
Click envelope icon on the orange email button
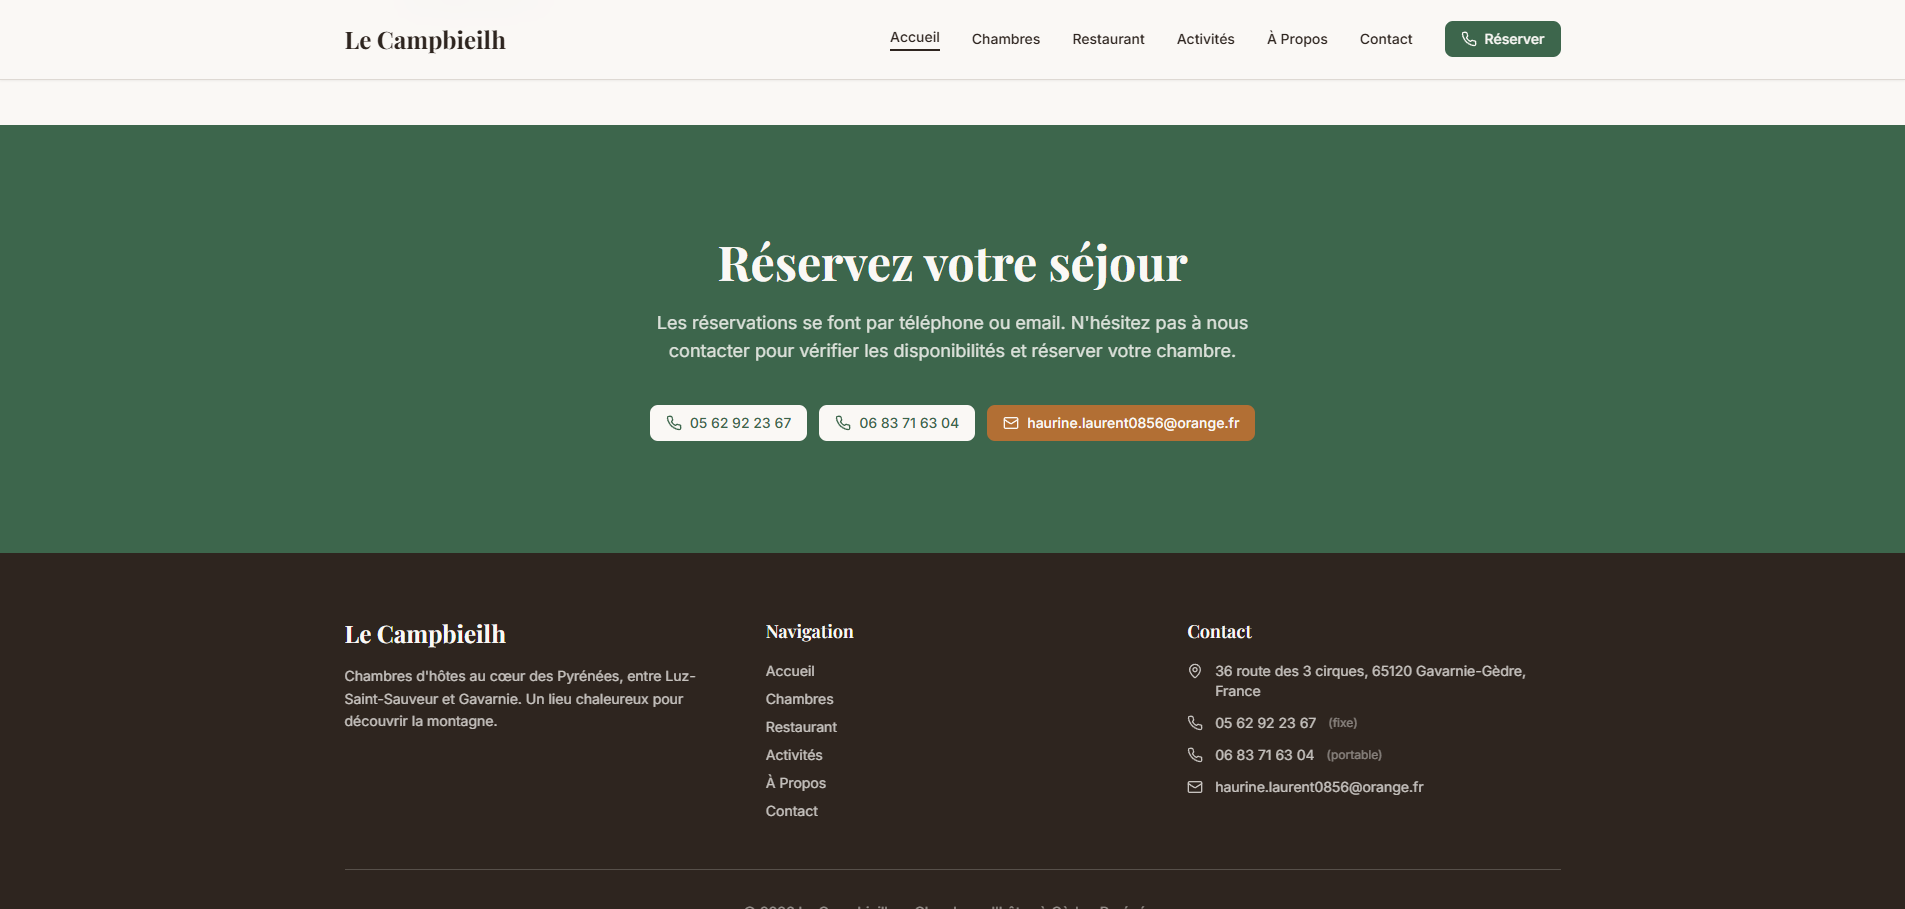(1011, 423)
